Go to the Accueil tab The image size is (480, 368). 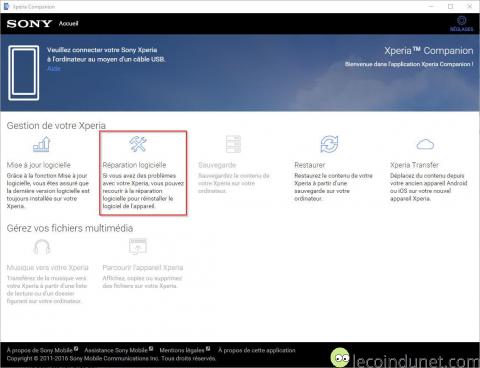(68, 23)
